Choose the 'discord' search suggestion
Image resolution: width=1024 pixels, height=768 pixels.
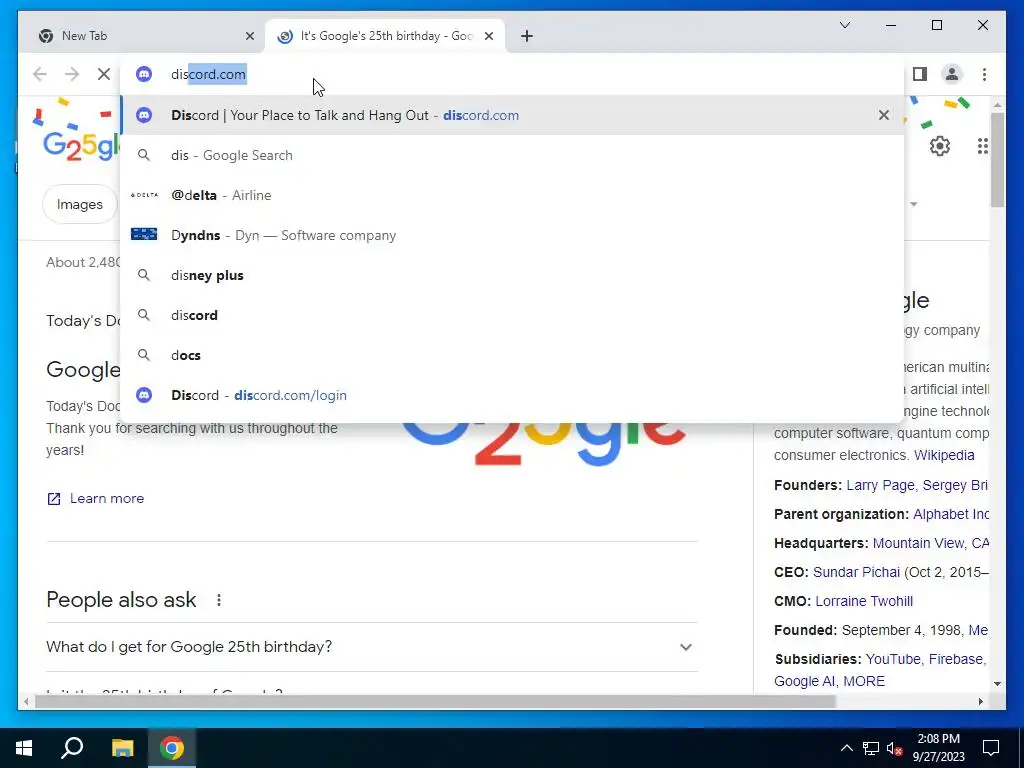pos(512,315)
